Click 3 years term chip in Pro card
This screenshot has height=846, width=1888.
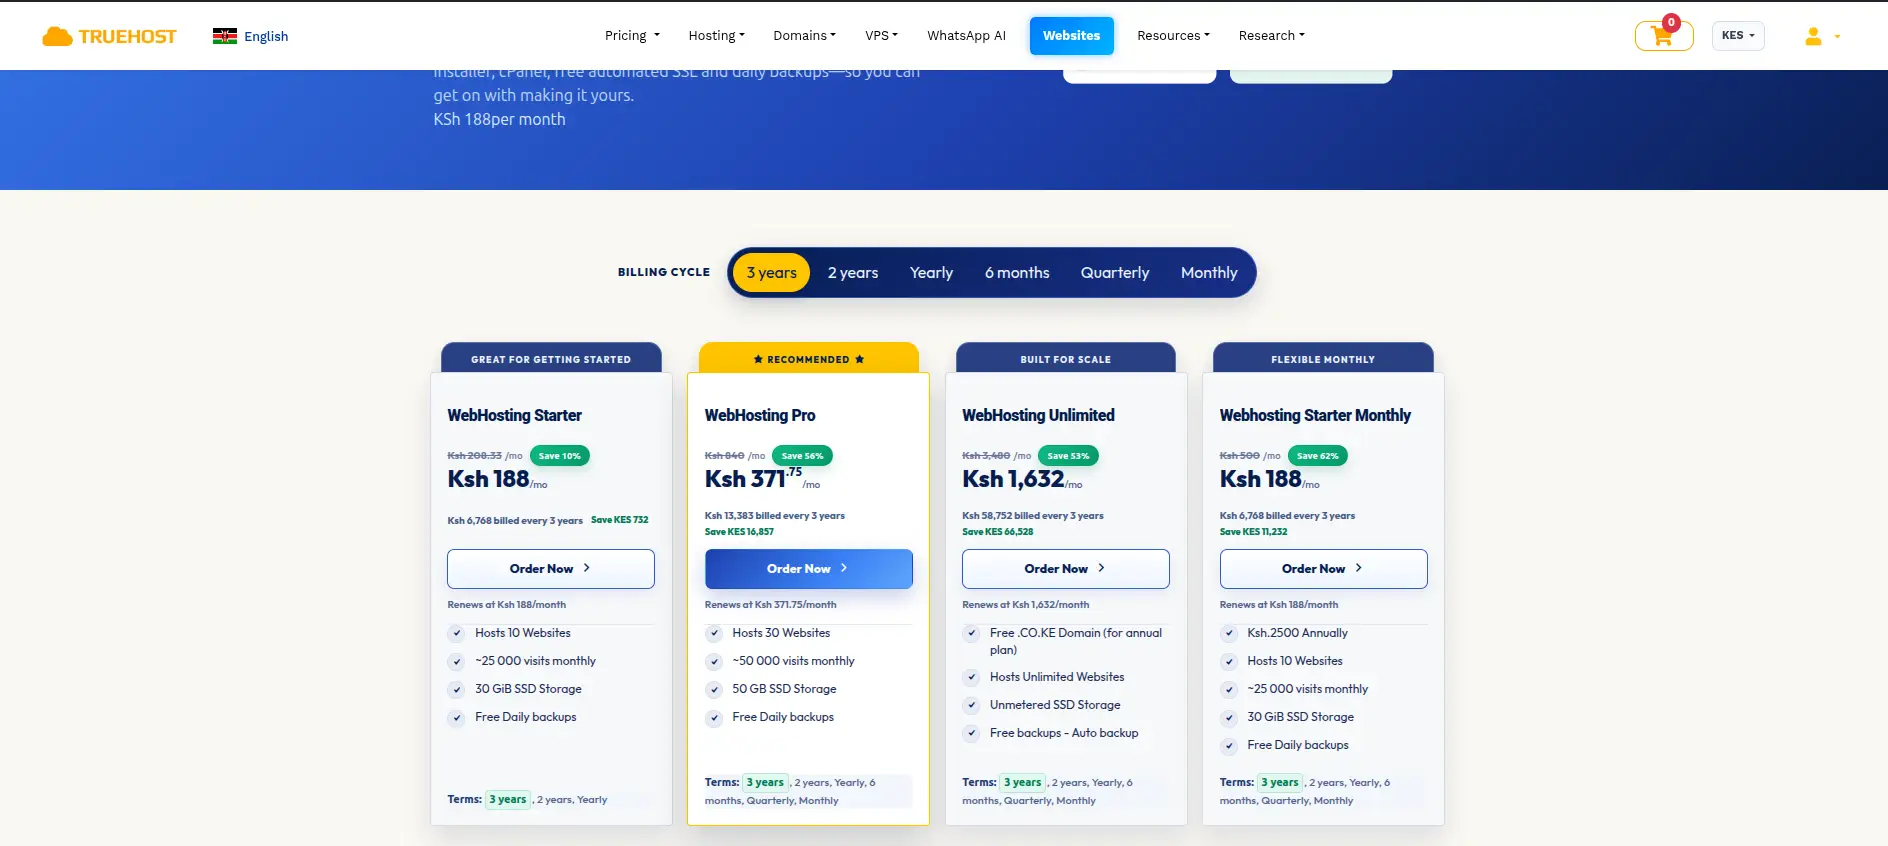coord(765,783)
